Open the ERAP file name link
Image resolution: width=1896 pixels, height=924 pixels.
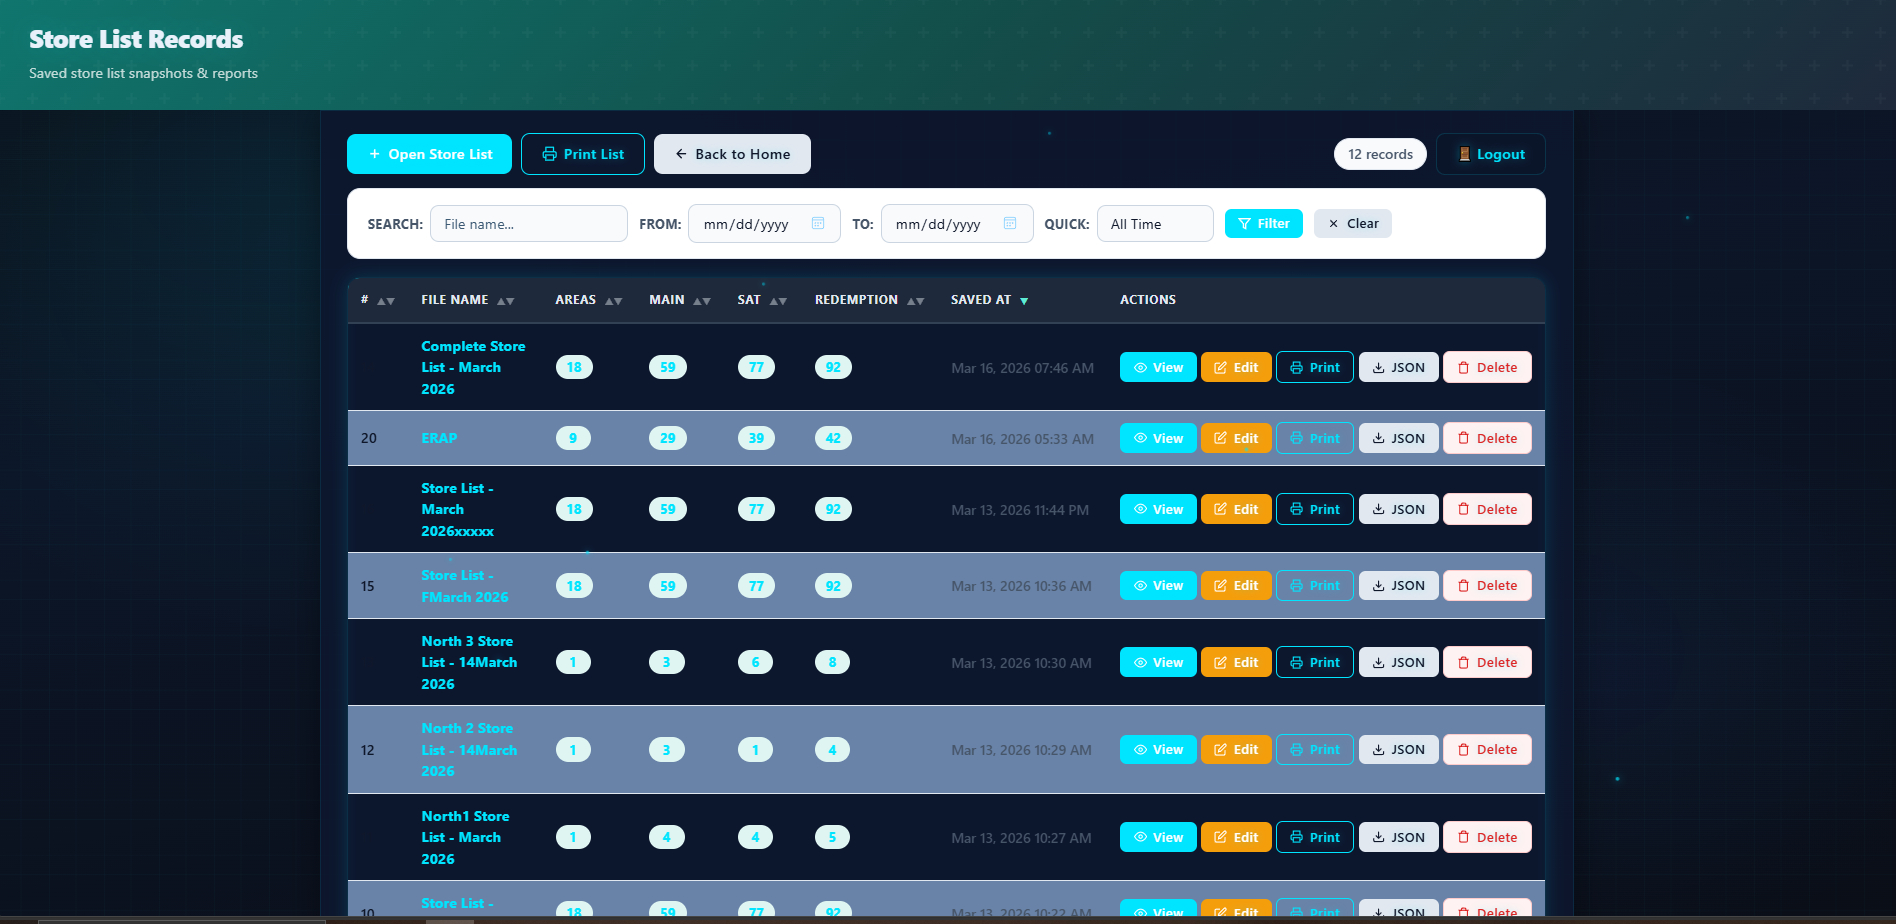[x=439, y=438]
